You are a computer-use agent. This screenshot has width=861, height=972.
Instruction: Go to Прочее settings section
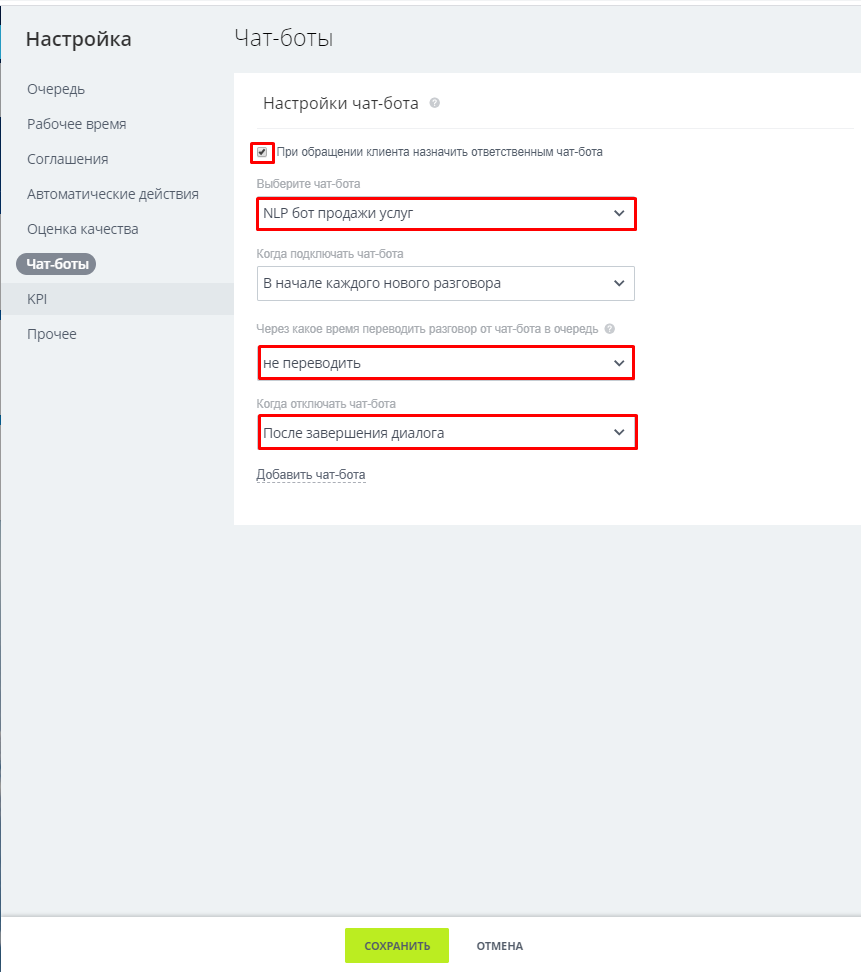(52, 334)
